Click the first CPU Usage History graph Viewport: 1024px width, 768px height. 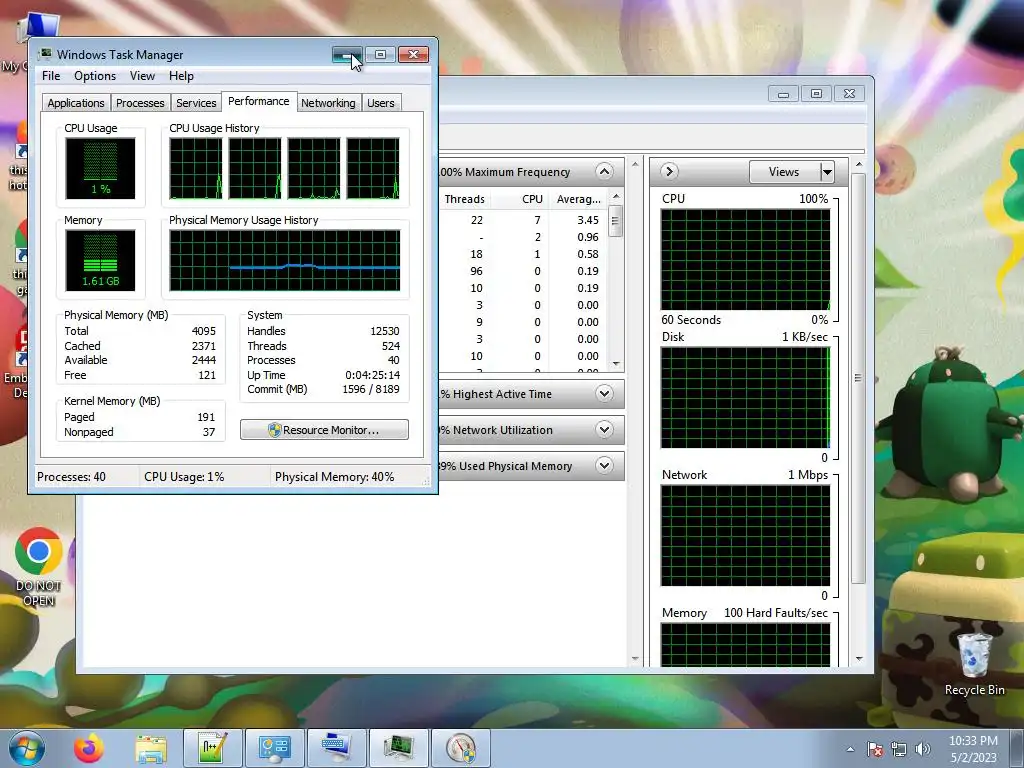click(196, 168)
